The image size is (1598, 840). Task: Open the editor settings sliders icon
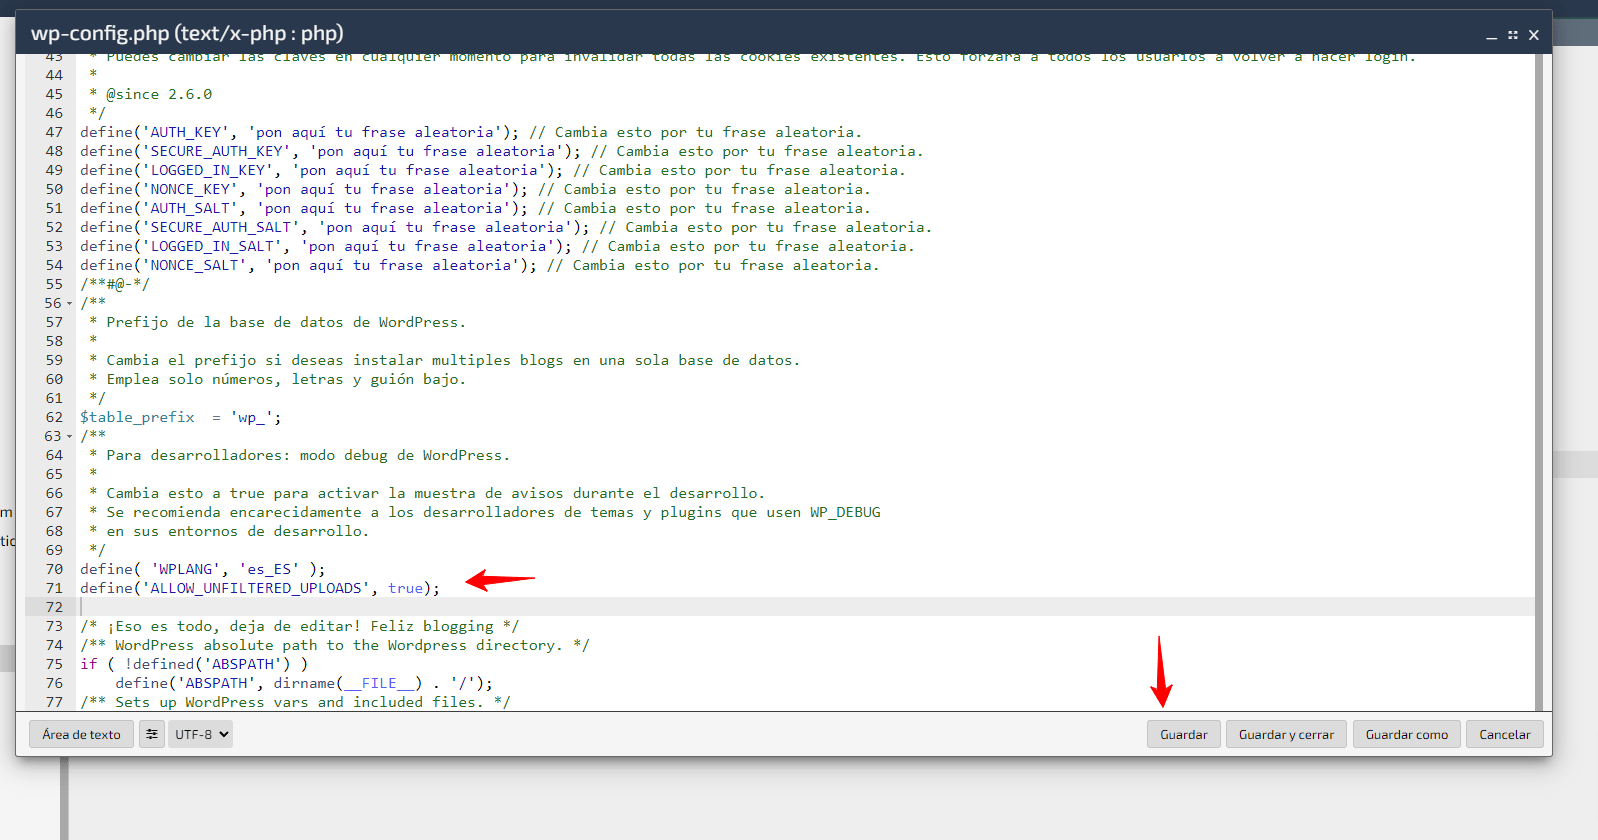pos(152,734)
